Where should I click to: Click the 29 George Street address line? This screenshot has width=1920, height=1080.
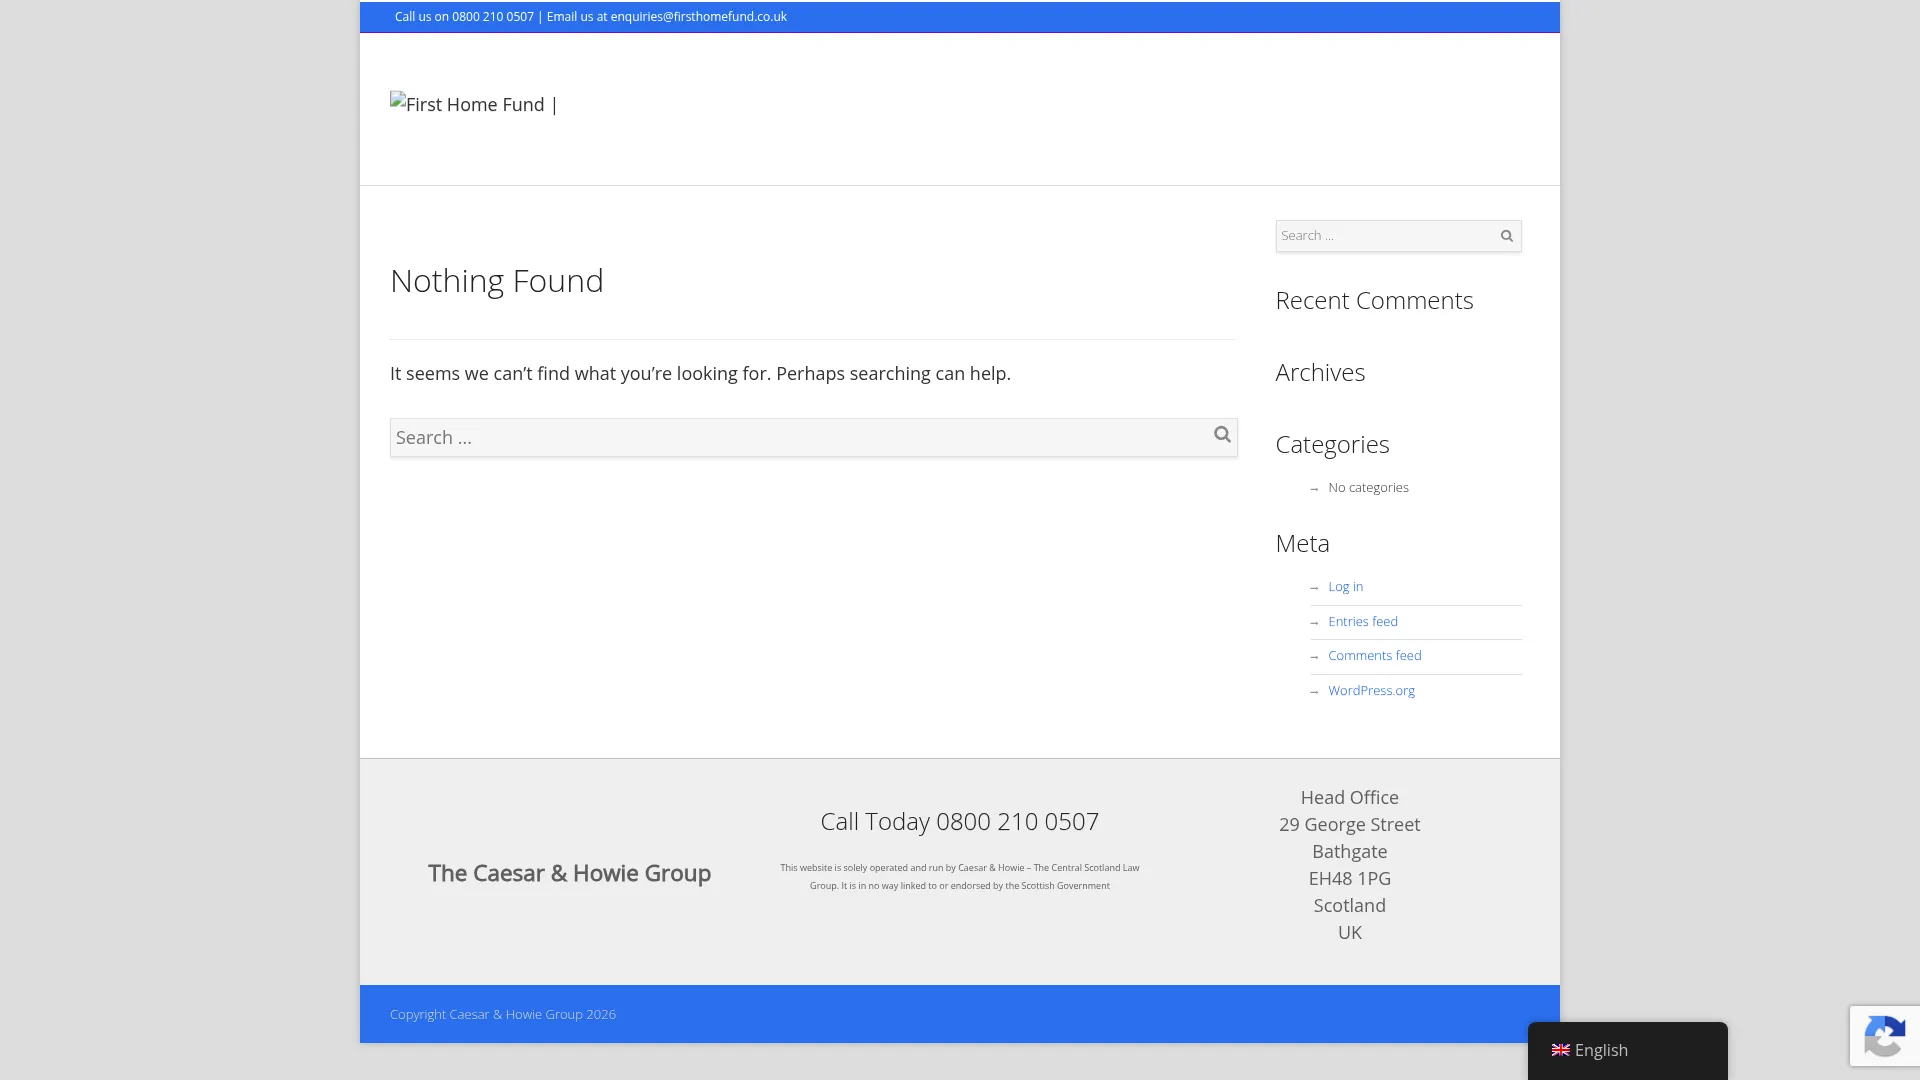pos(1349,825)
